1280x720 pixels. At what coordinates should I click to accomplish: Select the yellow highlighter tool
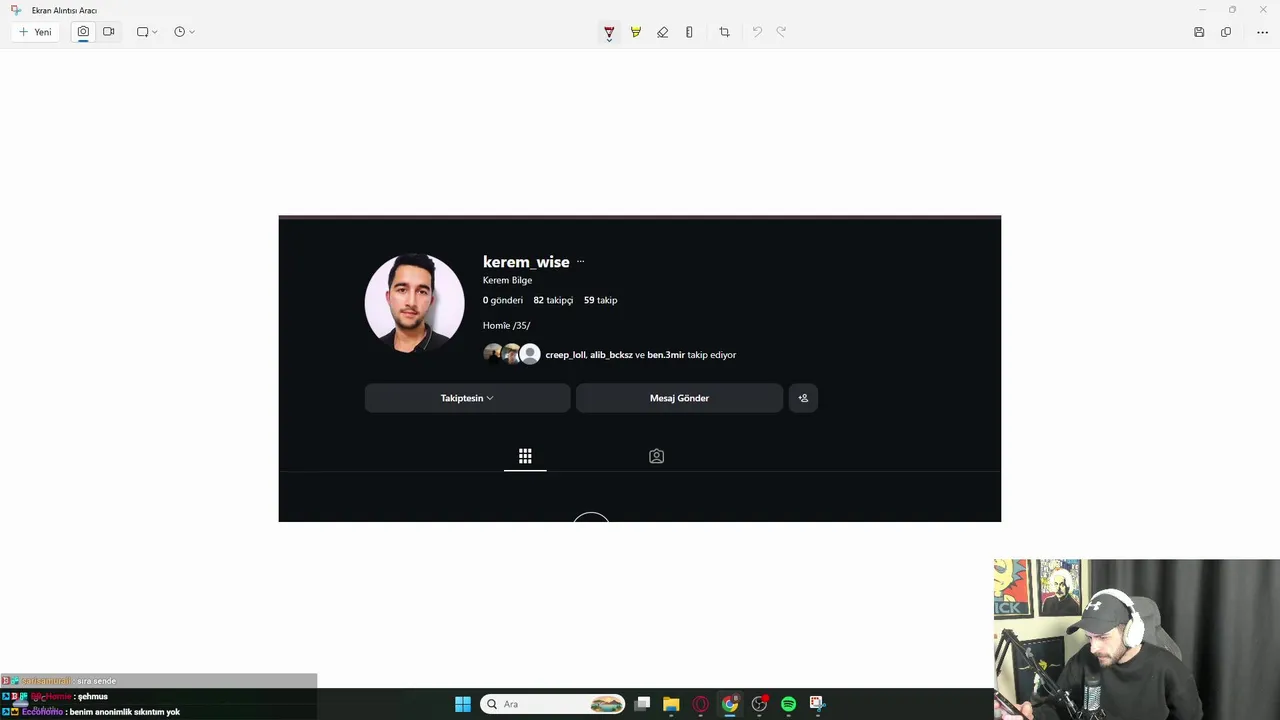click(635, 32)
